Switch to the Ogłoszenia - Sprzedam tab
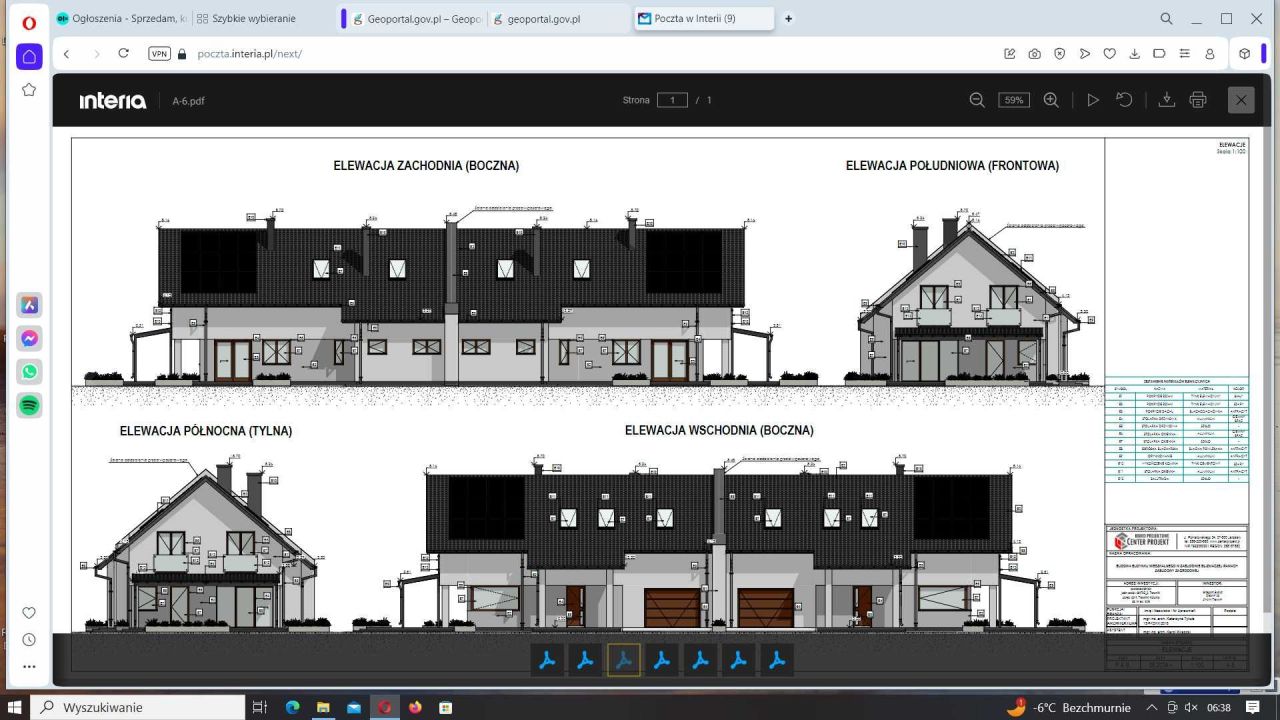1280x720 pixels. pos(120,19)
